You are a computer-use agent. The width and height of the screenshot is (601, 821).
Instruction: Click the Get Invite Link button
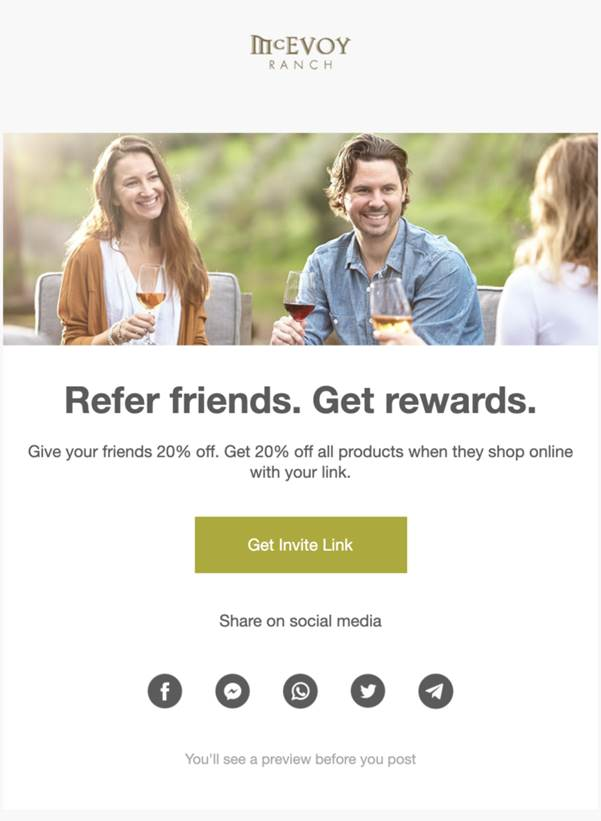pyautogui.click(x=300, y=545)
